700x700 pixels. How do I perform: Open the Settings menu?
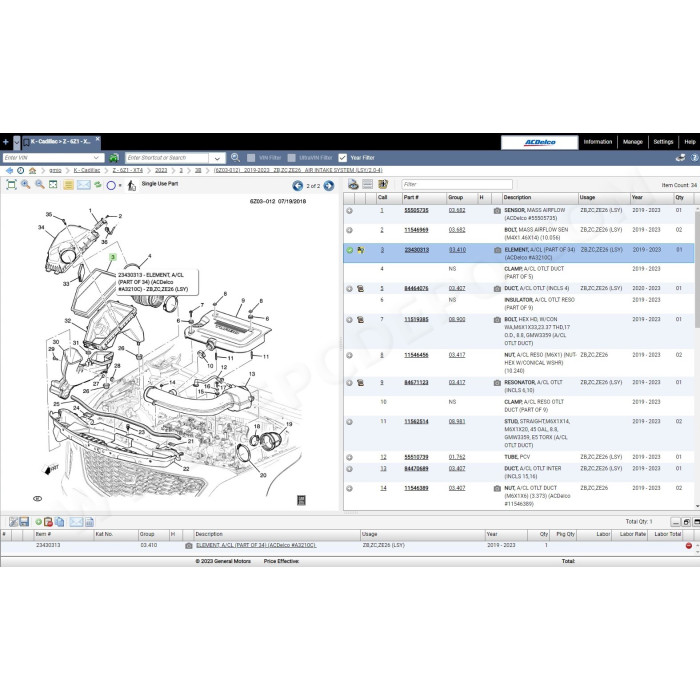click(x=663, y=142)
